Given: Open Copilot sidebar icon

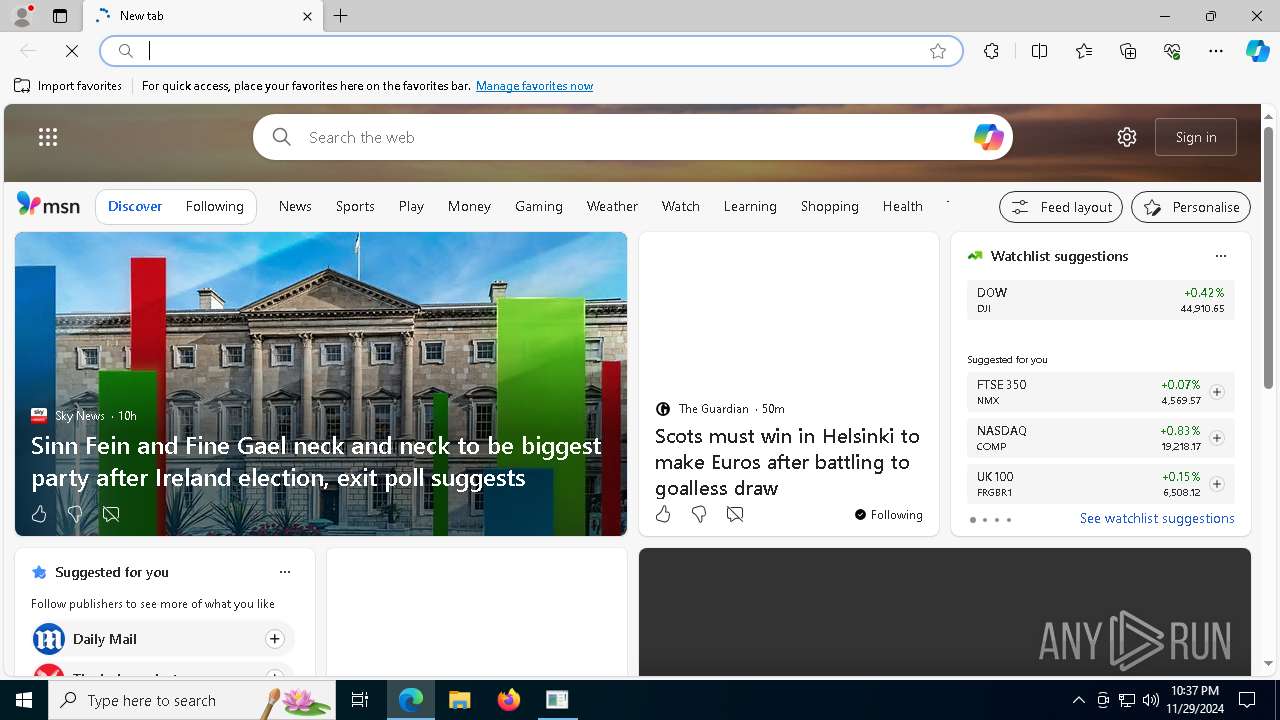Looking at the screenshot, I should 1257,51.
